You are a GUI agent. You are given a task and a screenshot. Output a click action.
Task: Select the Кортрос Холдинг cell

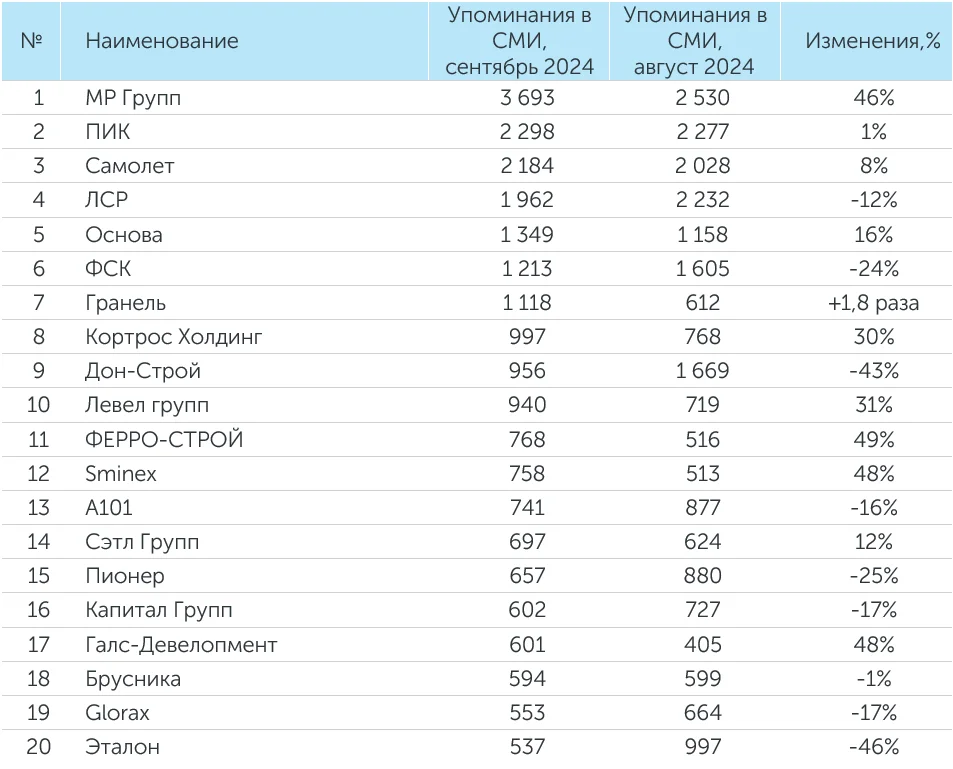point(174,337)
